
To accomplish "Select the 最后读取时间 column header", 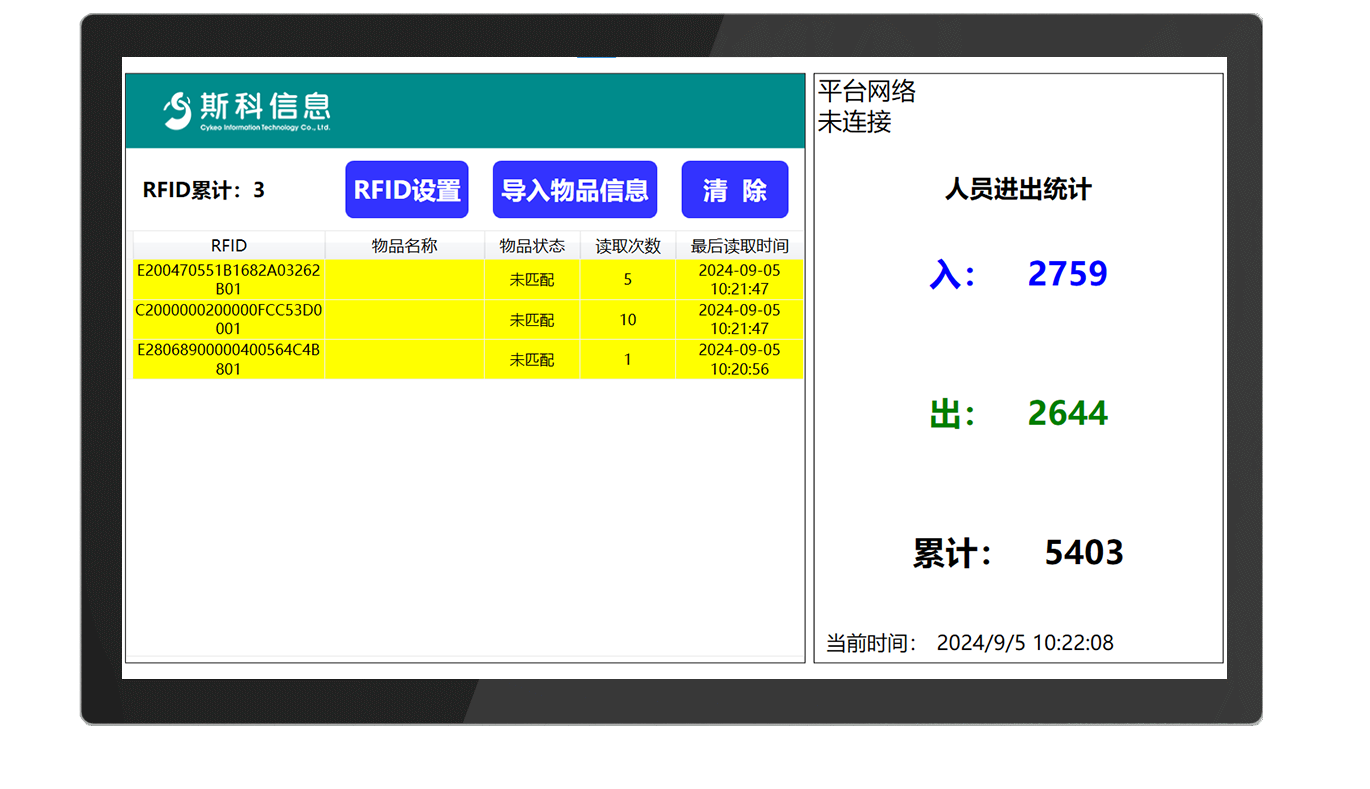I will click(x=737, y=245).
